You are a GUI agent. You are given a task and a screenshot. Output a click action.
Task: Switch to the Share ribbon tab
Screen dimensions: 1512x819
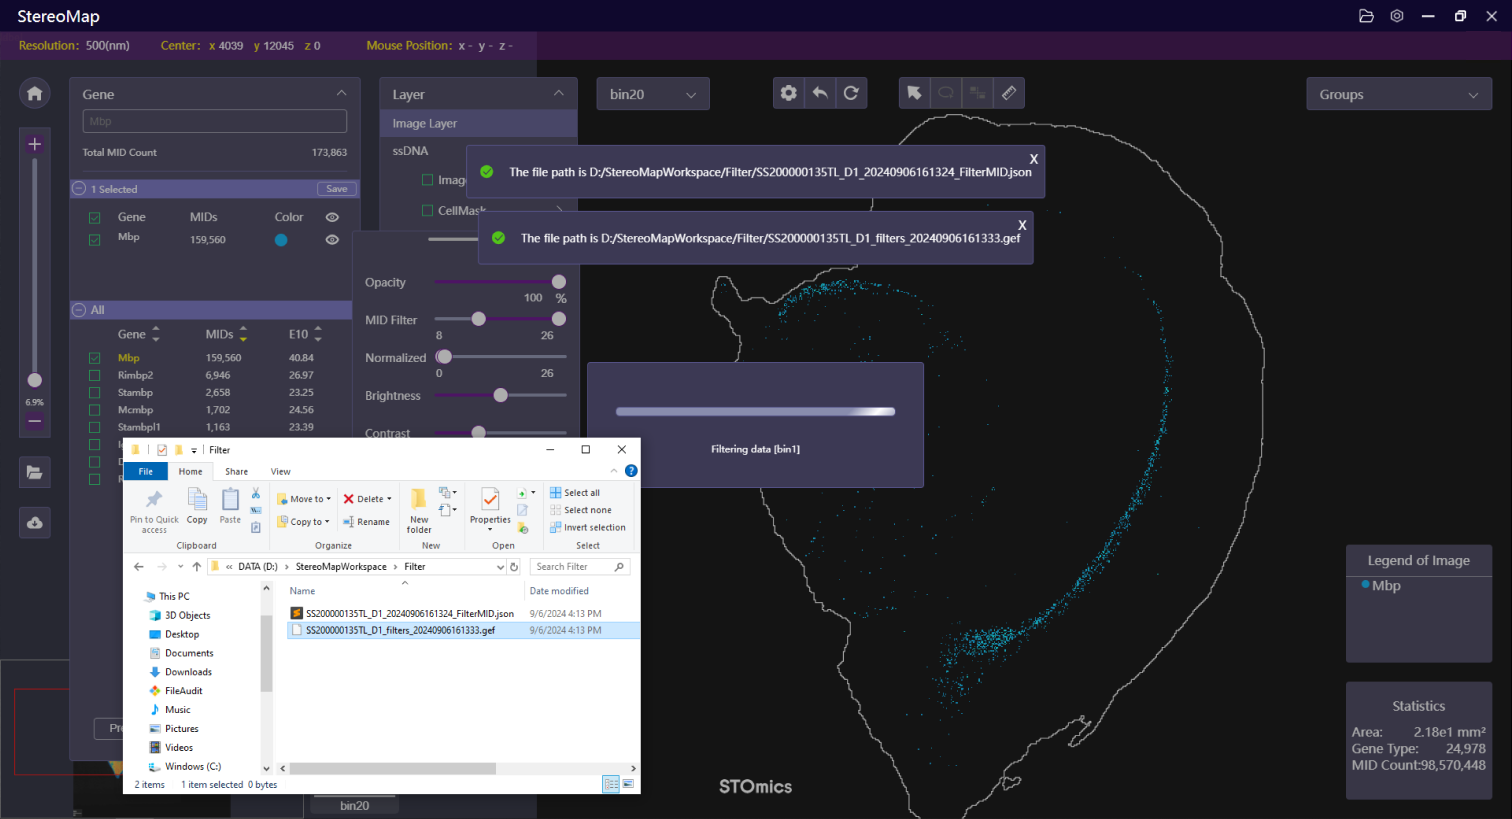coord(236,472)
